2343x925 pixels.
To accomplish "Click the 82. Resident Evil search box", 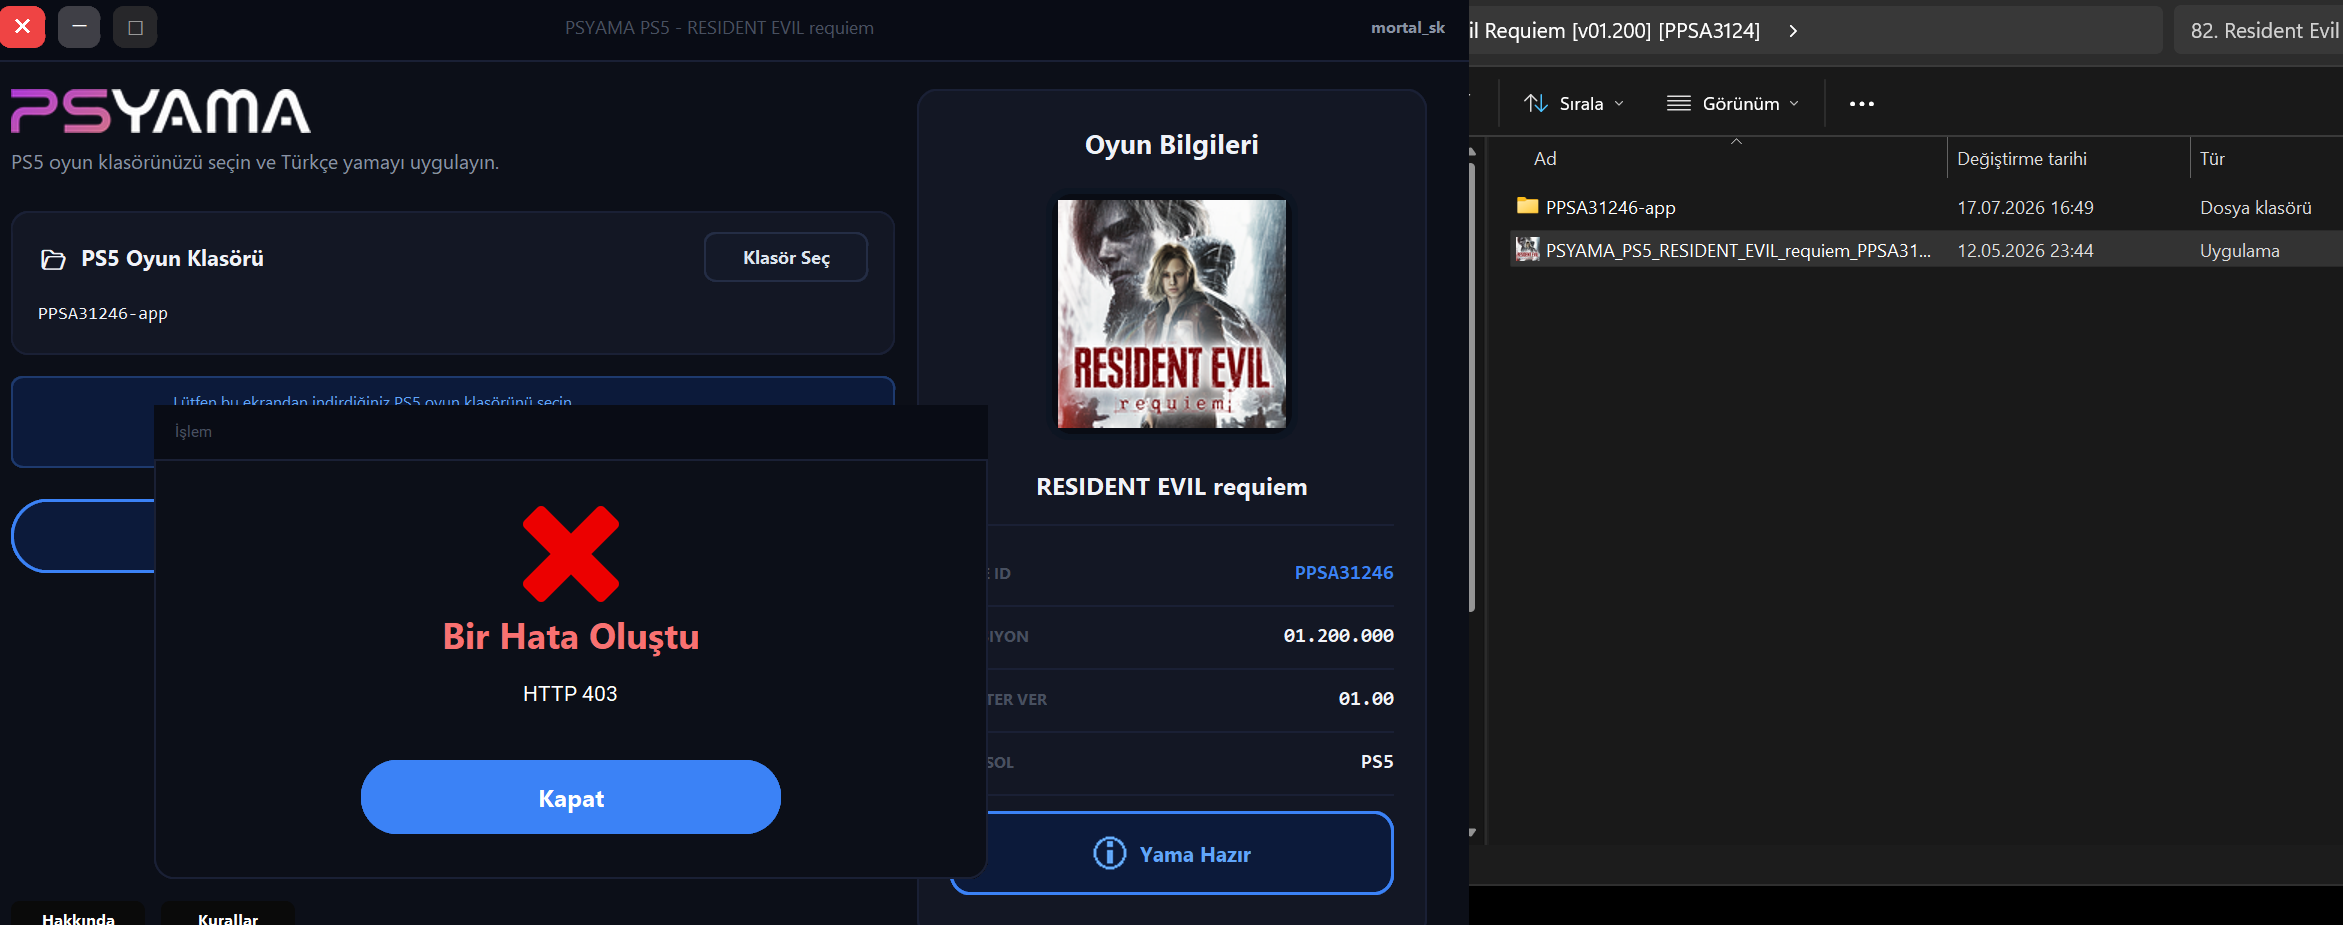I will pos(2258,31).
